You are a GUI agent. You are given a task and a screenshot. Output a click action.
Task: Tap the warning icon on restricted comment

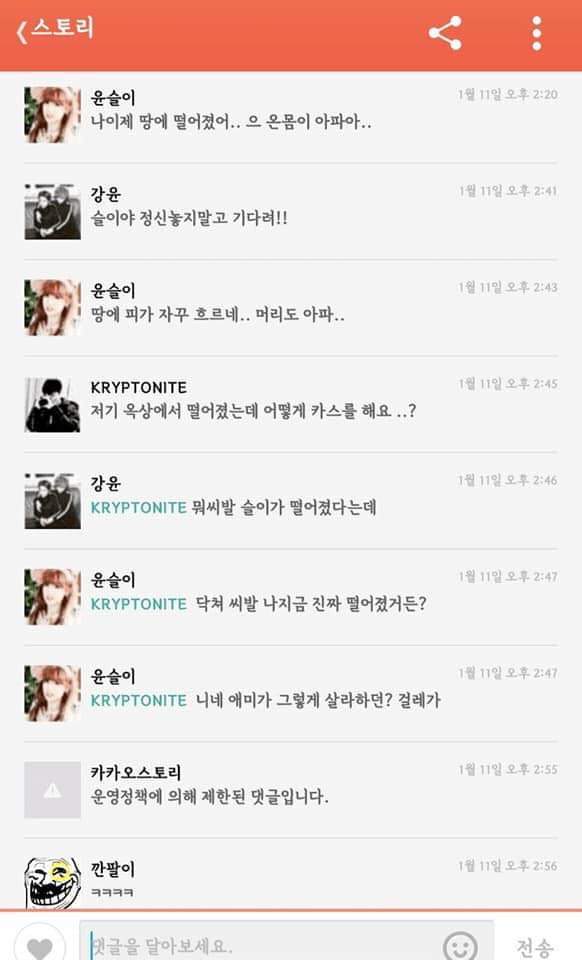coord(53,790)
